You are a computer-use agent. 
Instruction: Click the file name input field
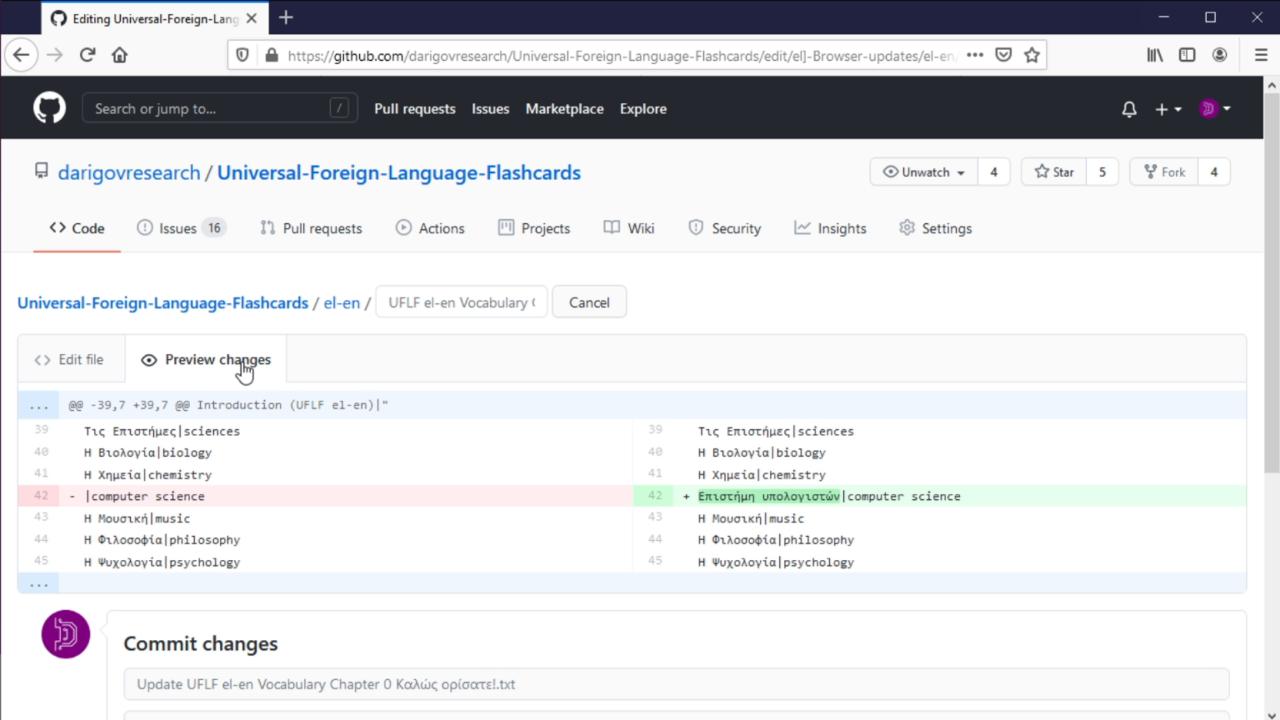[461, 302]
